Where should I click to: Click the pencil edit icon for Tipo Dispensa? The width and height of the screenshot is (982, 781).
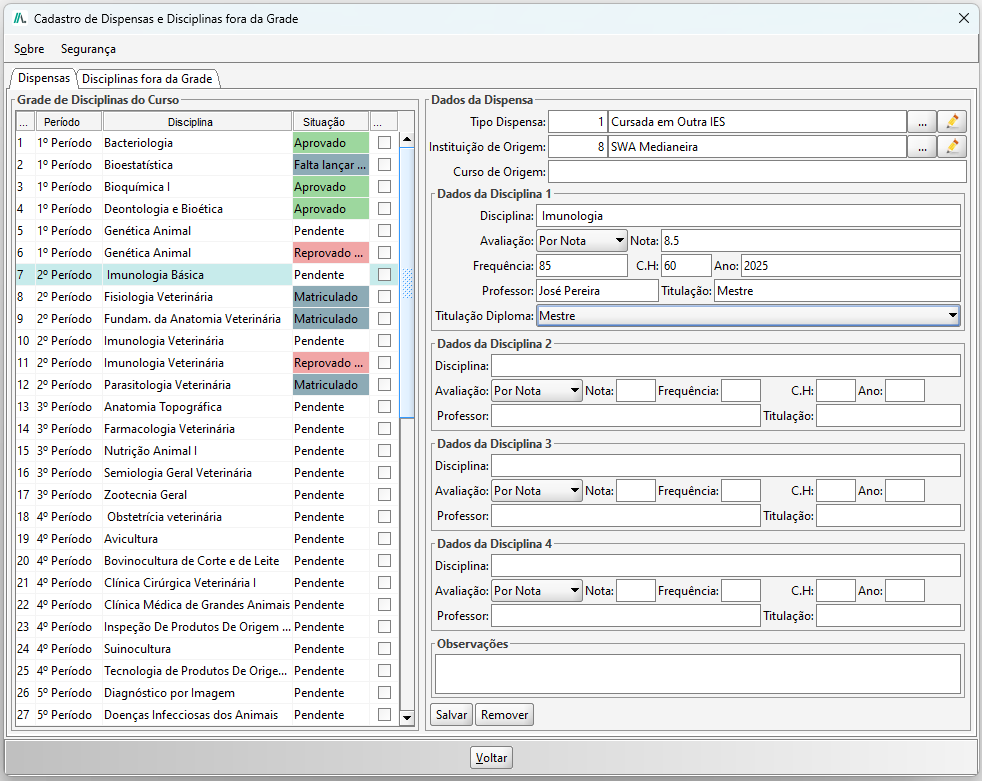tap(952, 122)
